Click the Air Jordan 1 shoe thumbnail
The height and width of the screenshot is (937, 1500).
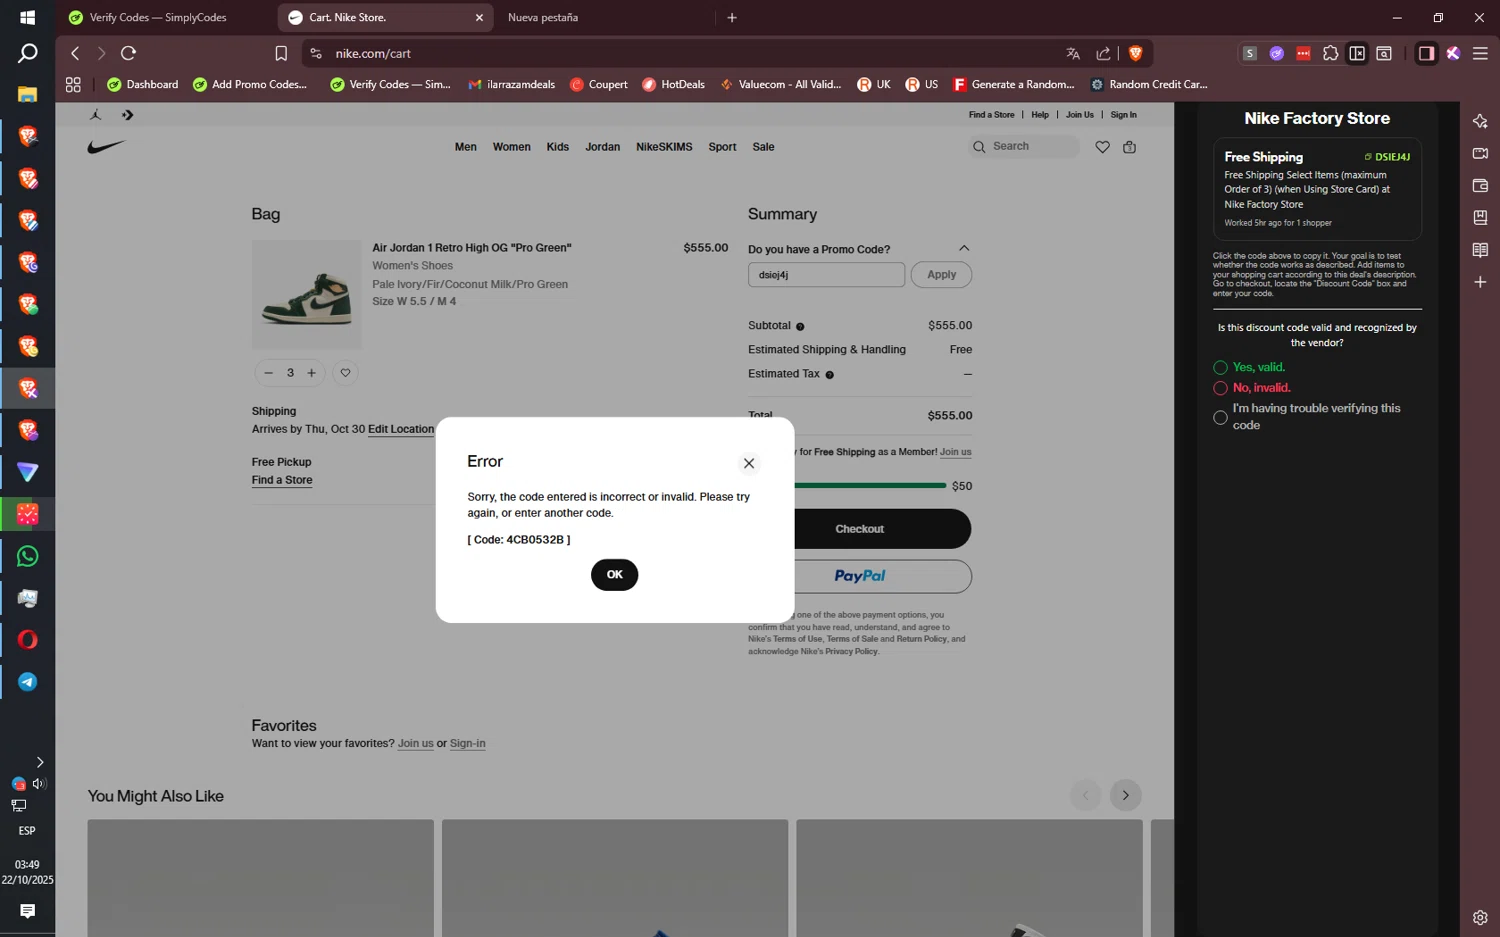pos(307,294)
